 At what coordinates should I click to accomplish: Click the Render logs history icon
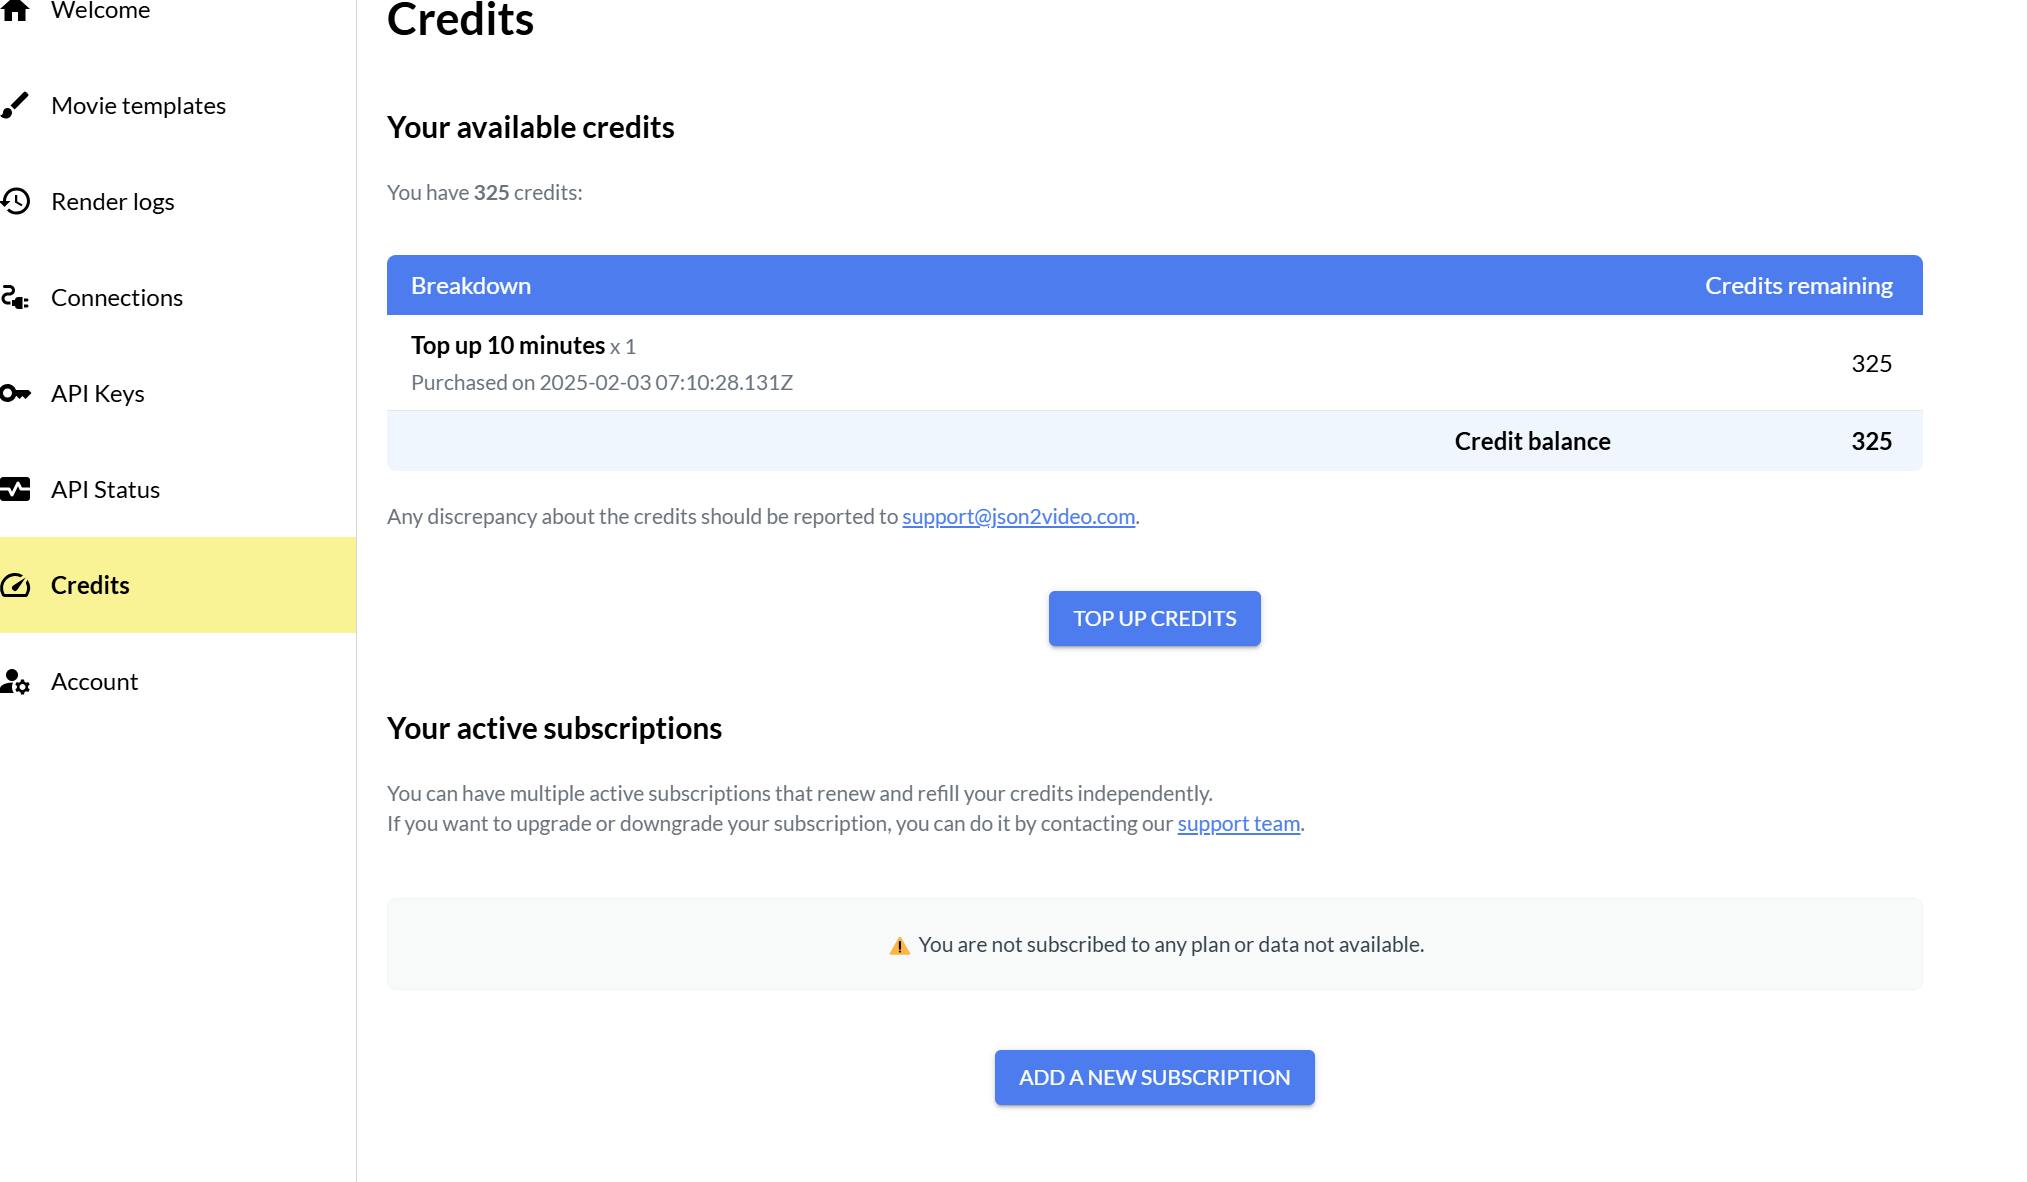click(x=15, y=201)
